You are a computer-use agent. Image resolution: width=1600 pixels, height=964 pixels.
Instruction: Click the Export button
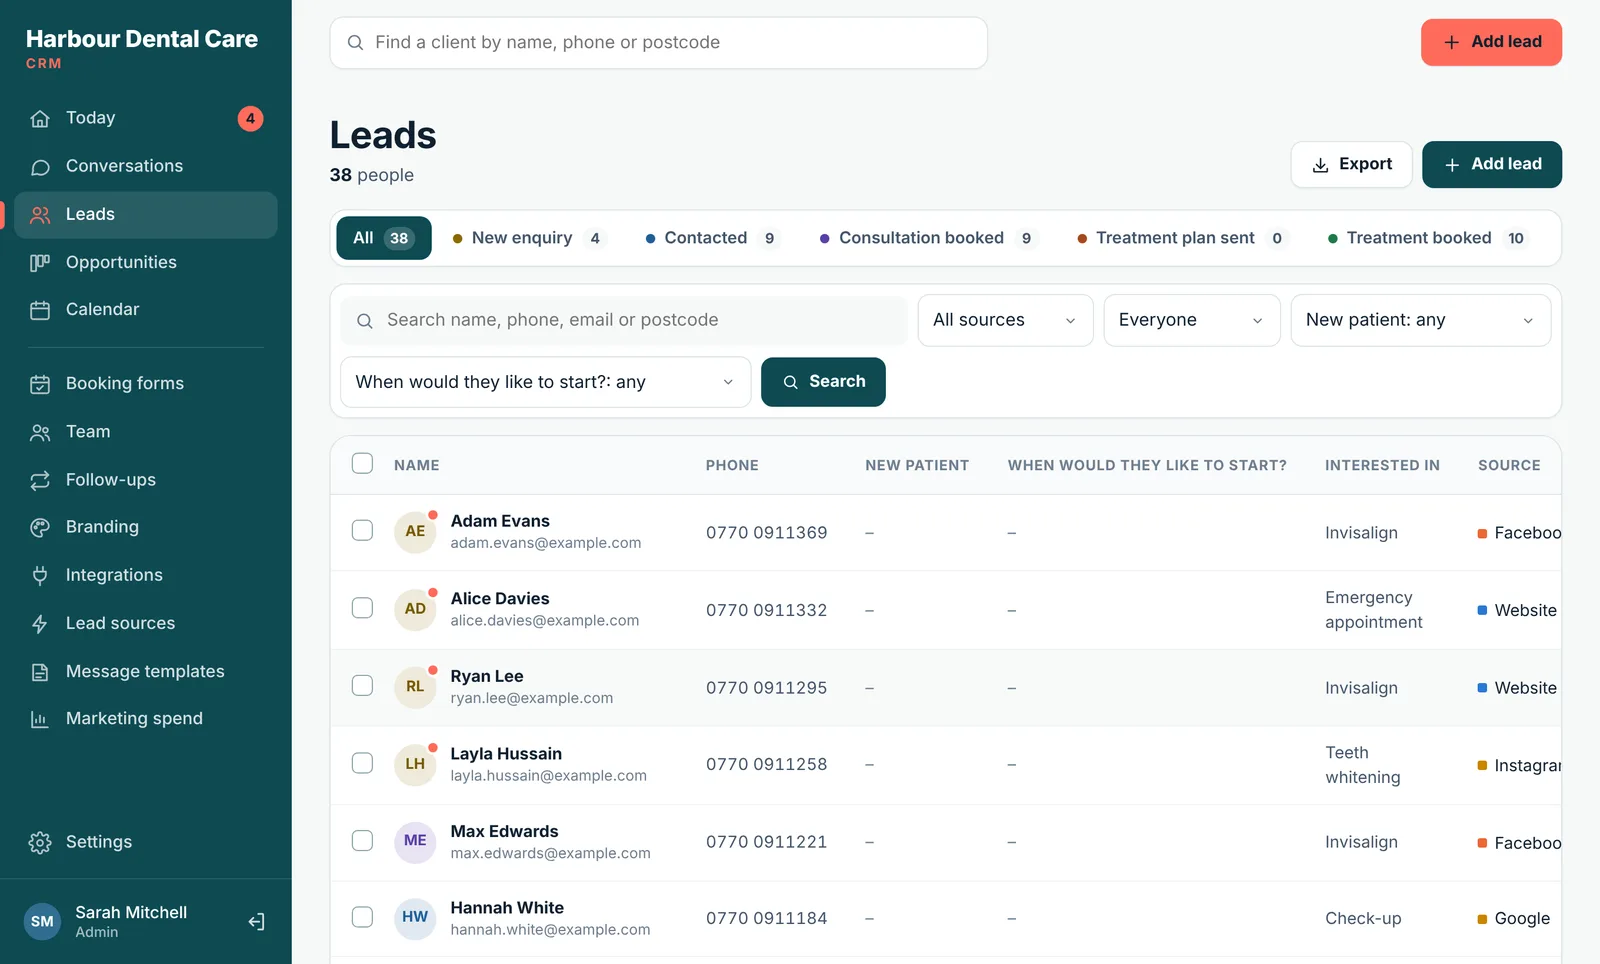[x=1351, y=164]
